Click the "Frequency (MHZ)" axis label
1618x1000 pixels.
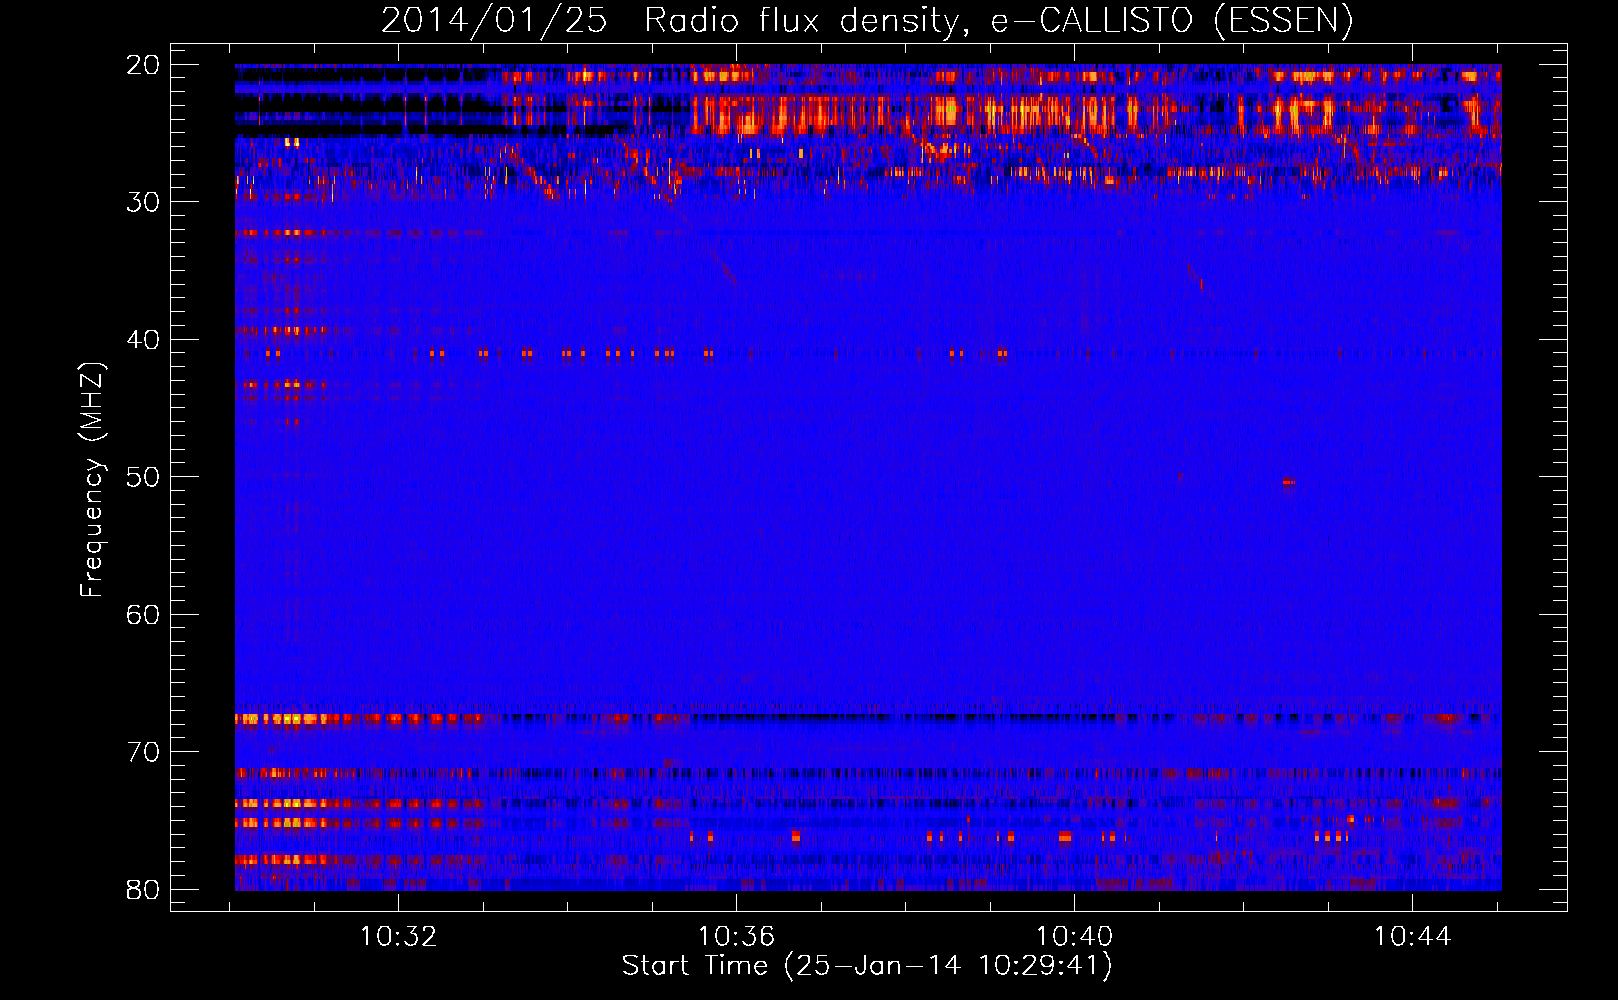click(x=92, y=480)
